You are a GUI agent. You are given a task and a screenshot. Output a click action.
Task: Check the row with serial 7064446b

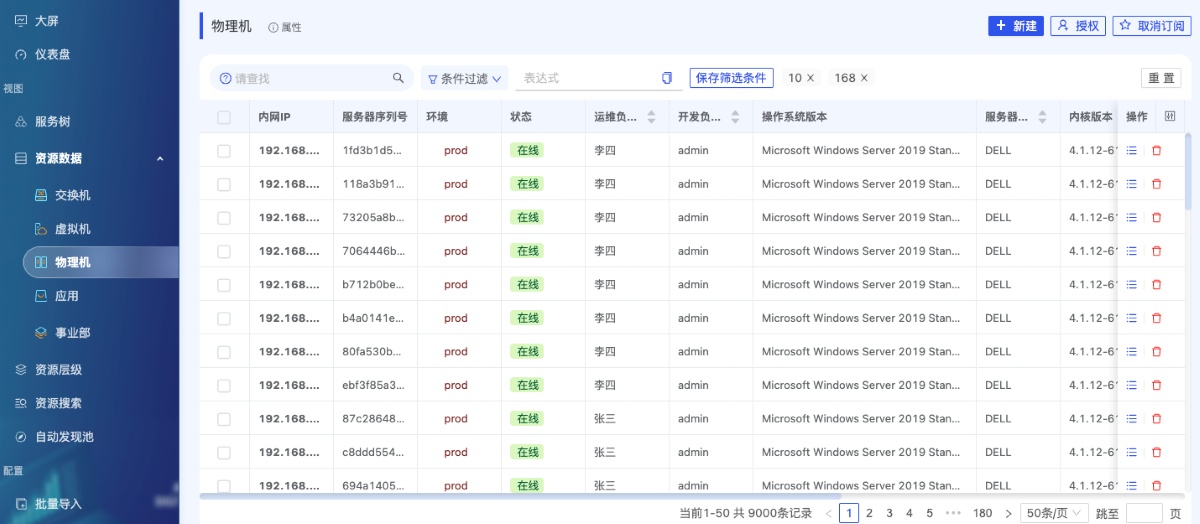click(x=224, y=251)
